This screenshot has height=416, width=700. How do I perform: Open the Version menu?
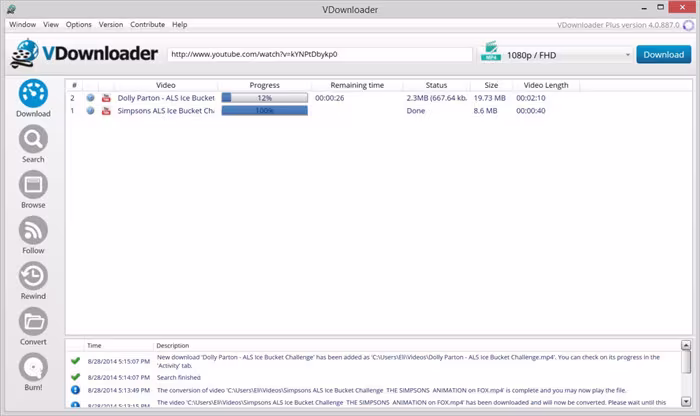[x=111, y=25]
